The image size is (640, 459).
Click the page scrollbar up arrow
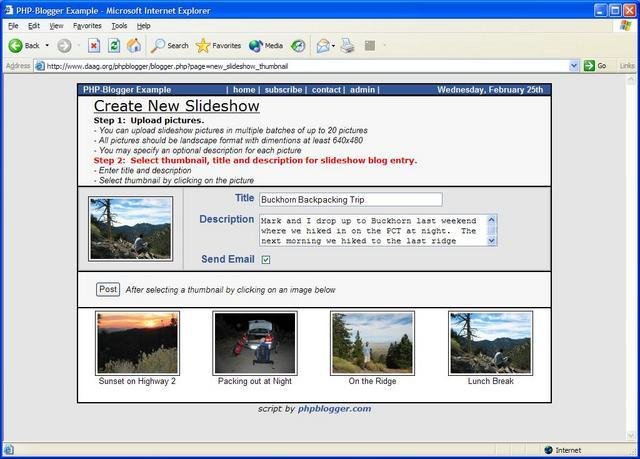630,80
